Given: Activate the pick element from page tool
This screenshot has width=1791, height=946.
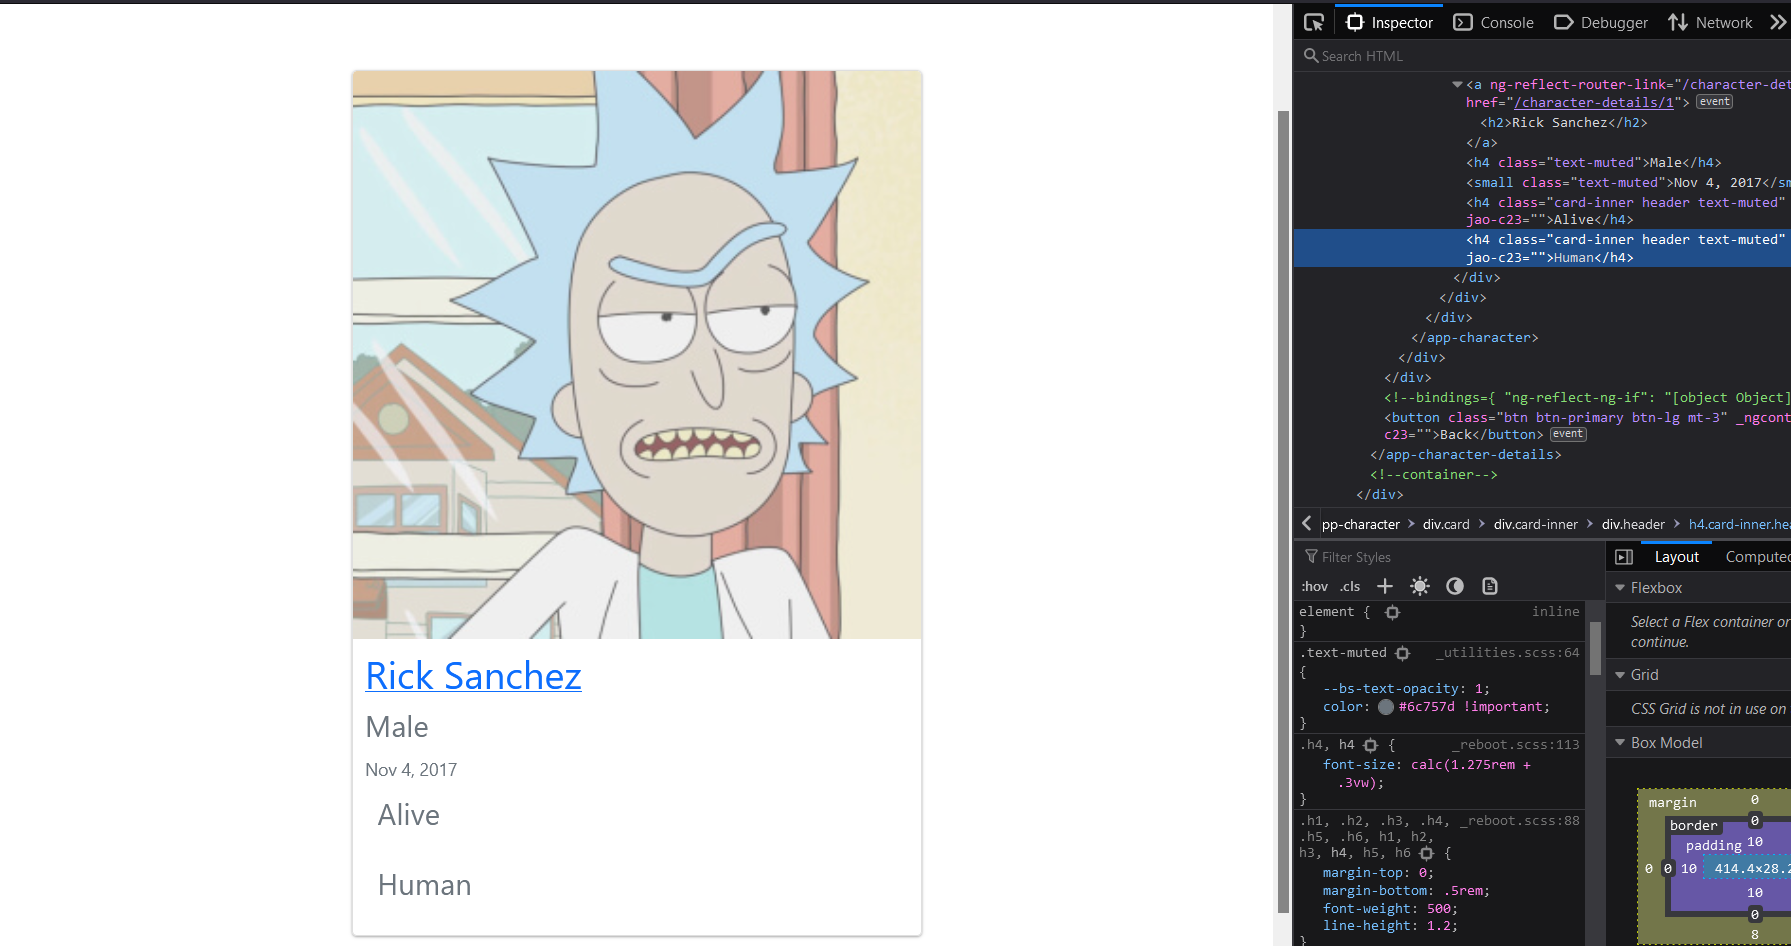Looking at the screenshot, I should (1314, 22).
